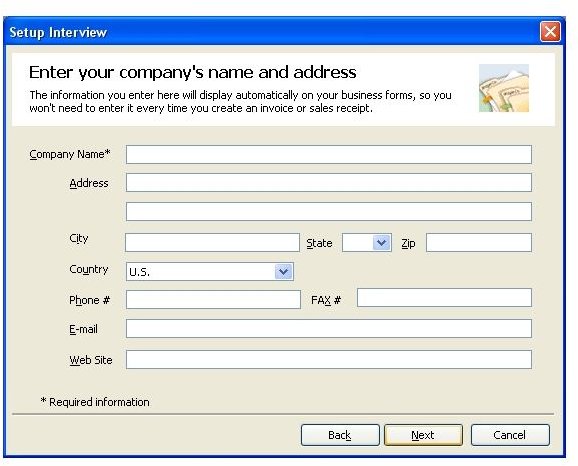Select the Phone # input box
Viewport: 578px width, 466px height.
(x=213, y=299)
